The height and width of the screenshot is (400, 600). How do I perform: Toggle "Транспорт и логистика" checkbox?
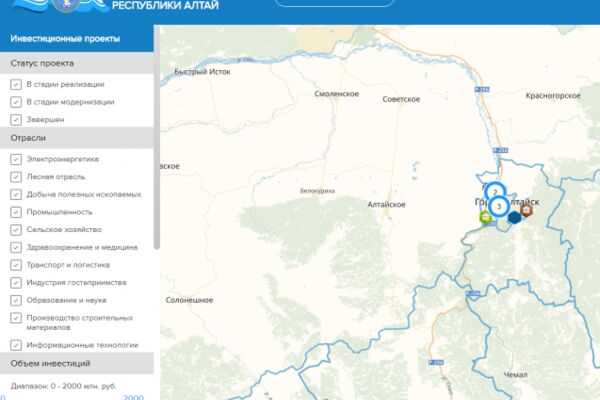[16, 265]
